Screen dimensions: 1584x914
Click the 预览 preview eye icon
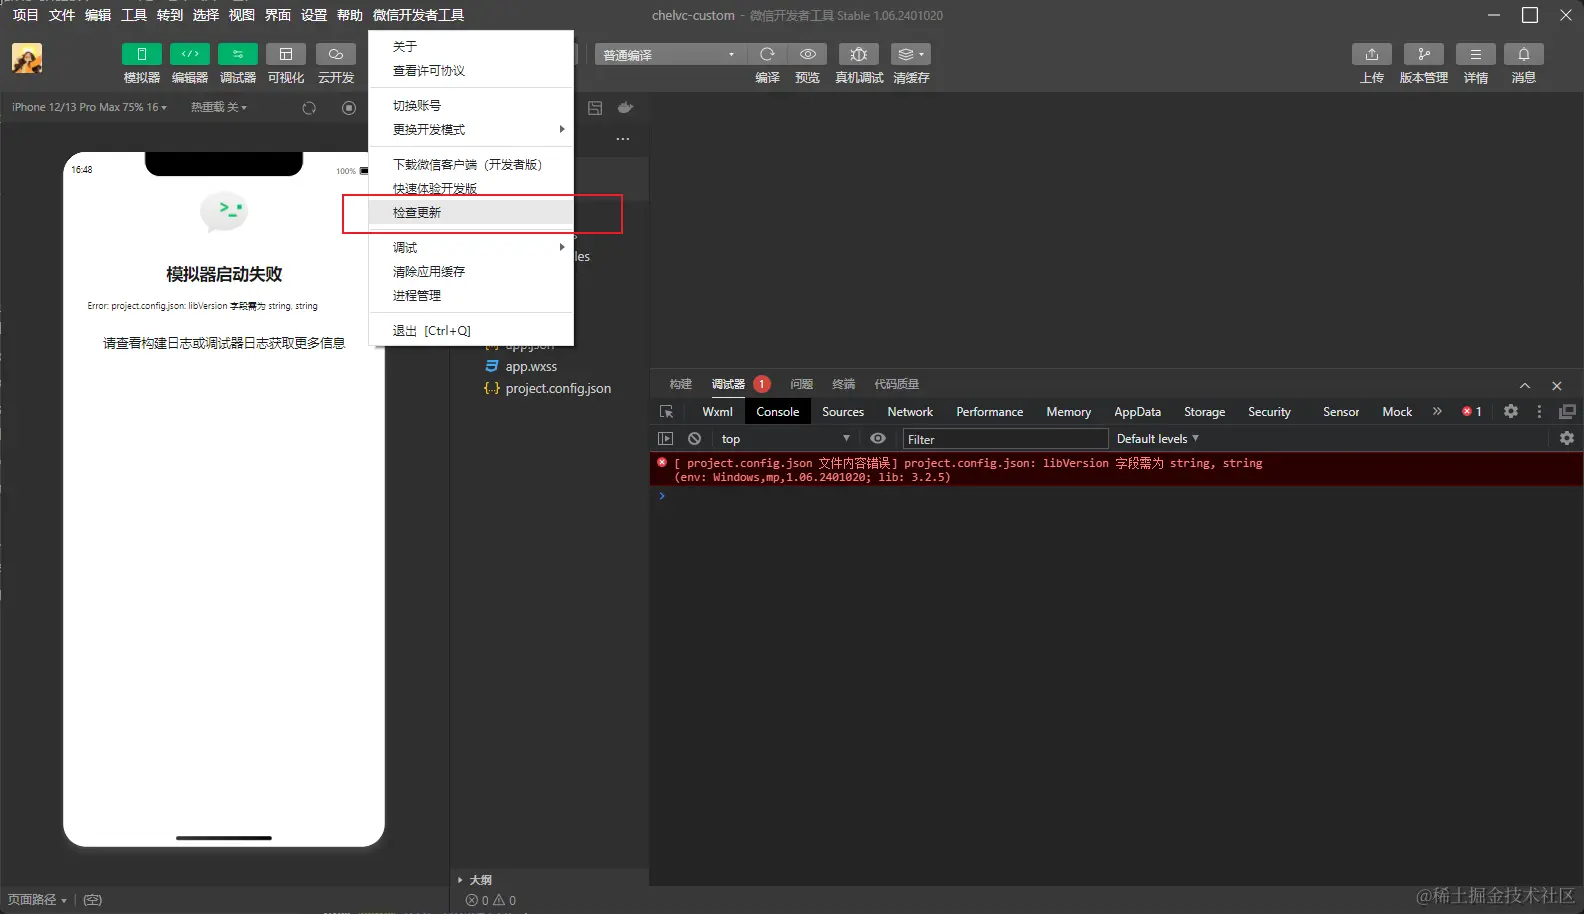(x=807, y=54)
